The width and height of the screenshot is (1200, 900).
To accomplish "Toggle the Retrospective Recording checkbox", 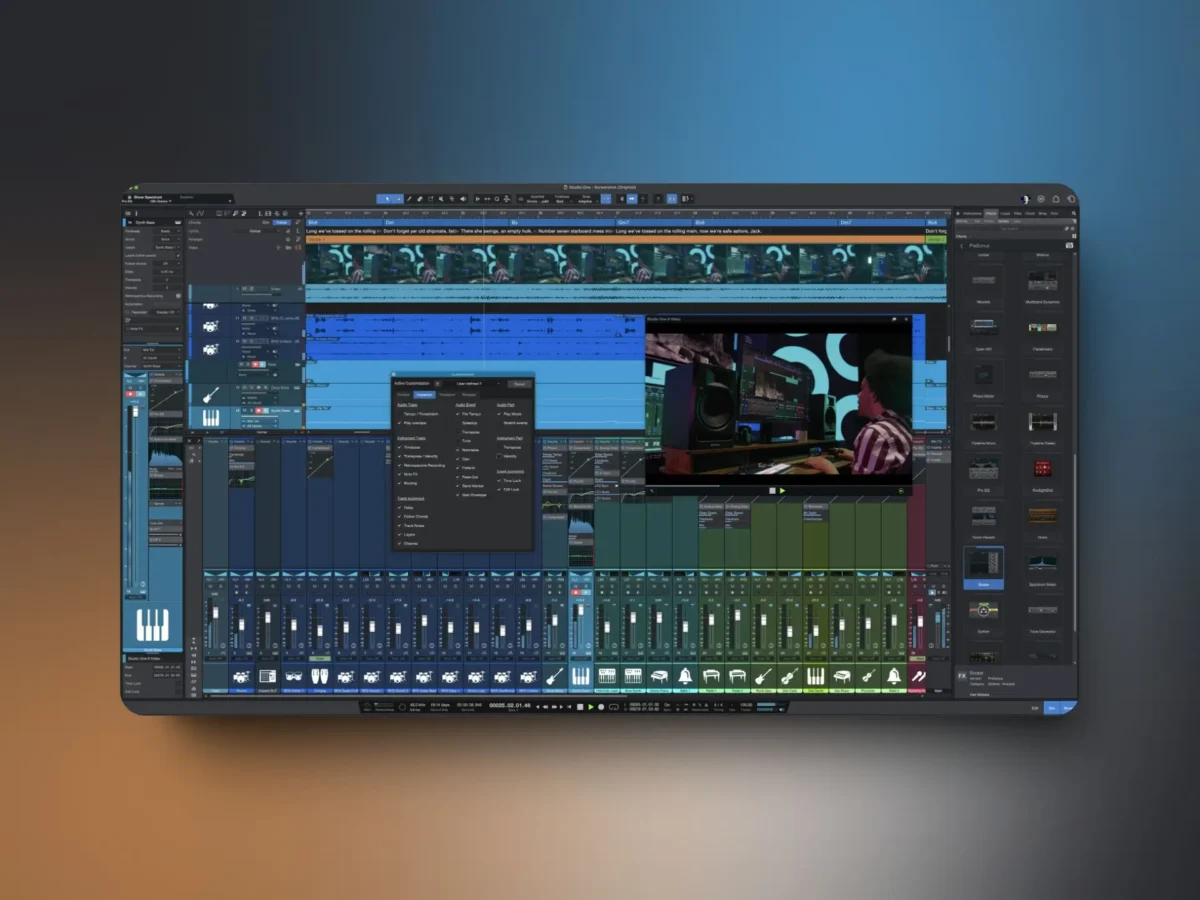I will tap(399, 466).
